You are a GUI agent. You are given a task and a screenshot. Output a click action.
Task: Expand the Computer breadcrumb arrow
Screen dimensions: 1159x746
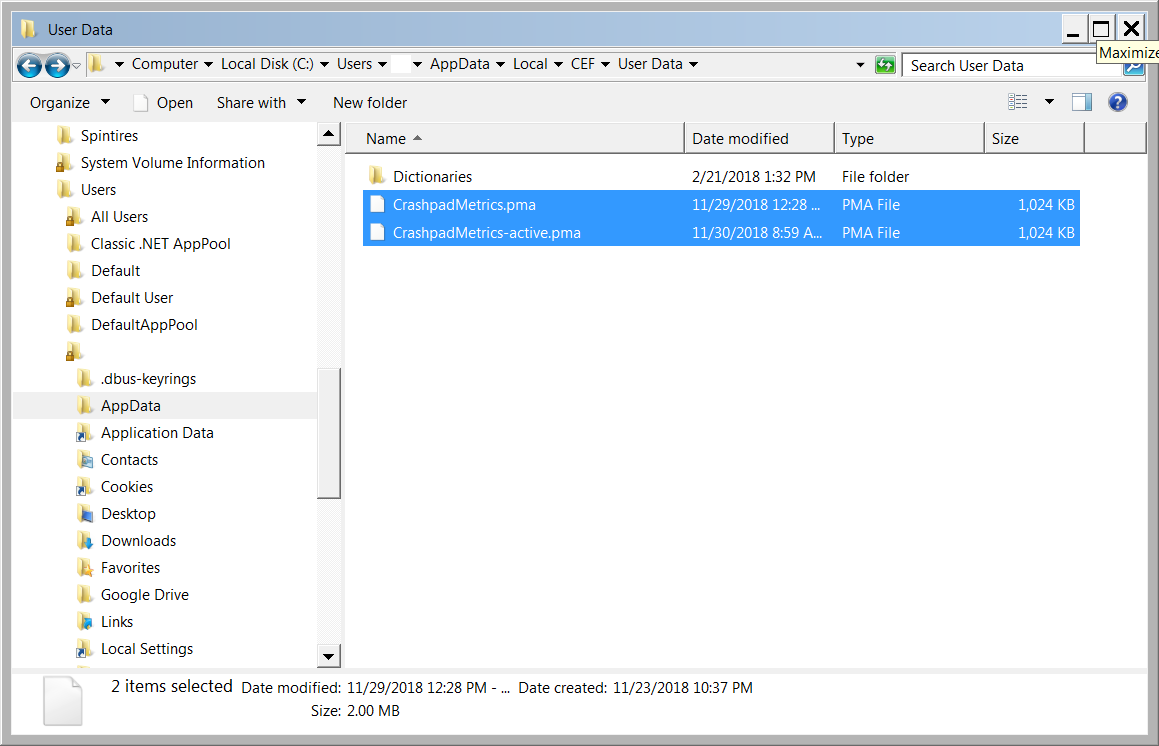[208, 64]
